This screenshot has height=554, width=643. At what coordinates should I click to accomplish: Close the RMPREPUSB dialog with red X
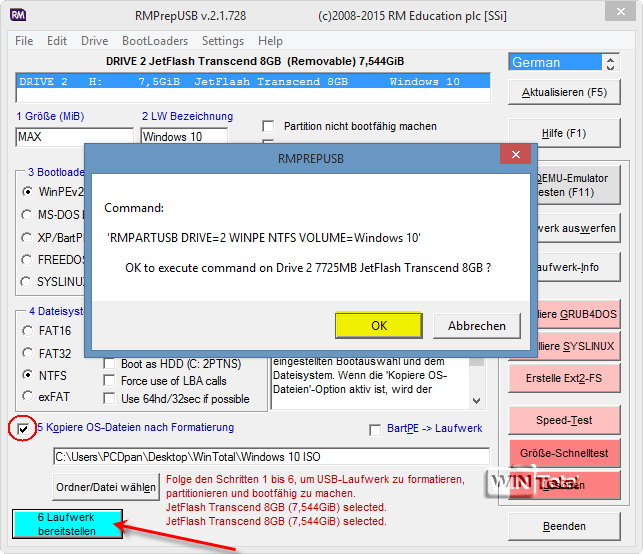515,155
